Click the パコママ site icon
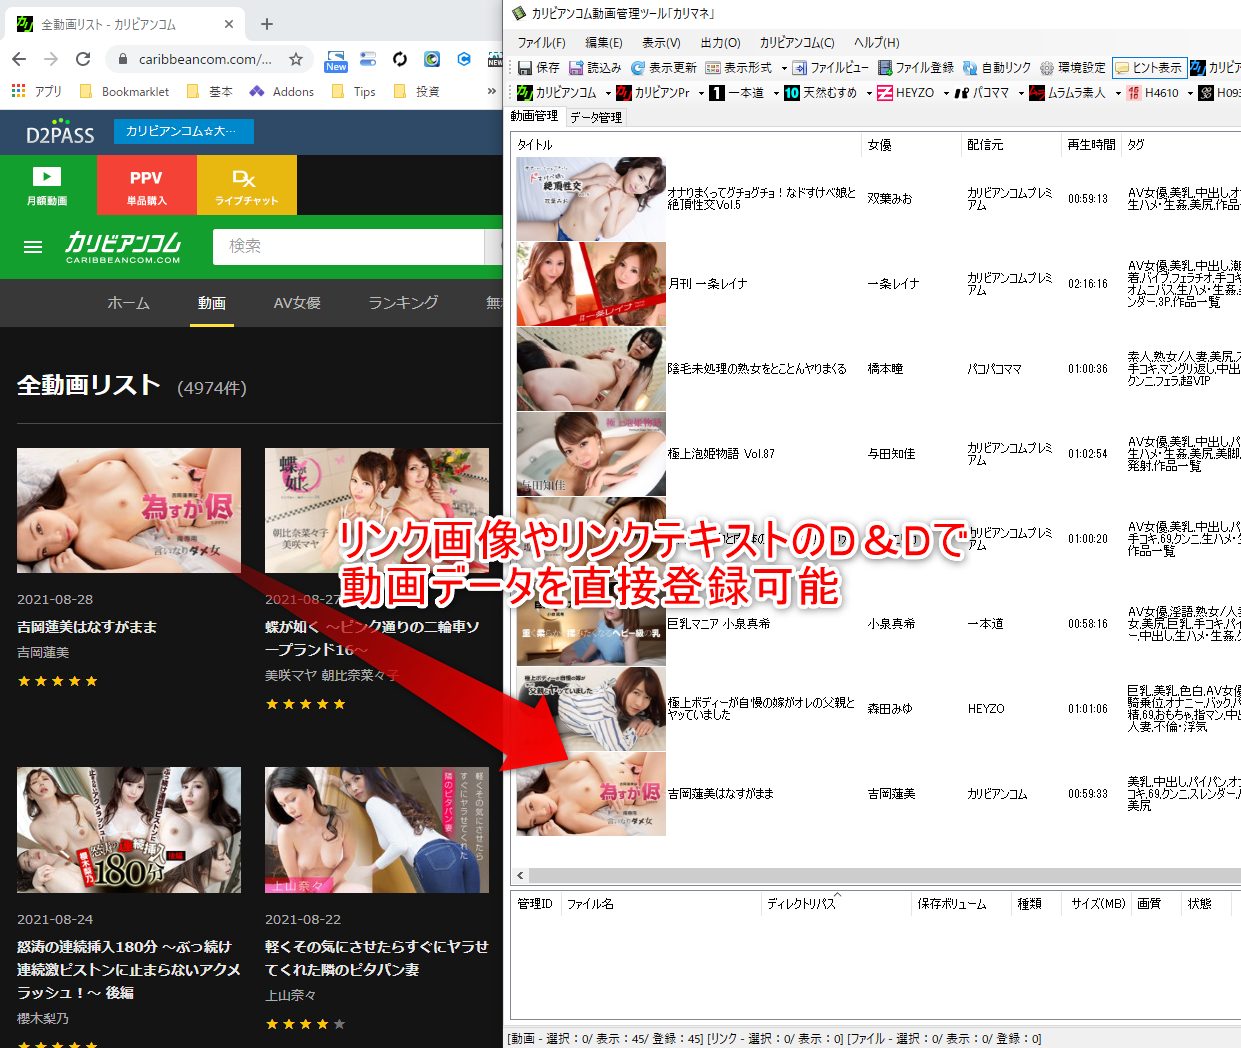The image size is (1241, 1048). (x=962, y=93)
